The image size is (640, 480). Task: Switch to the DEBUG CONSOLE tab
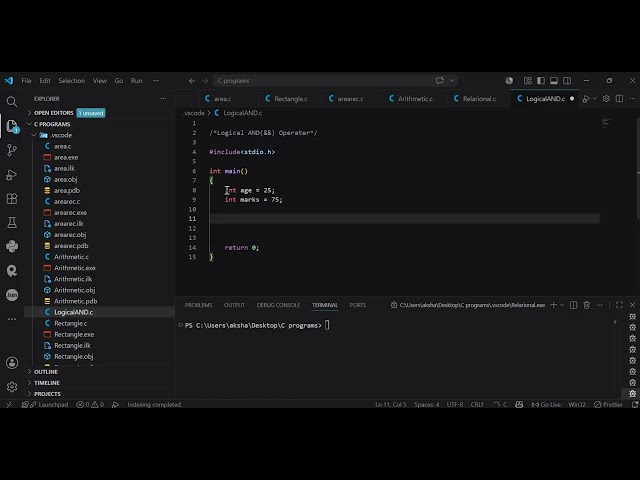(278, 305)
